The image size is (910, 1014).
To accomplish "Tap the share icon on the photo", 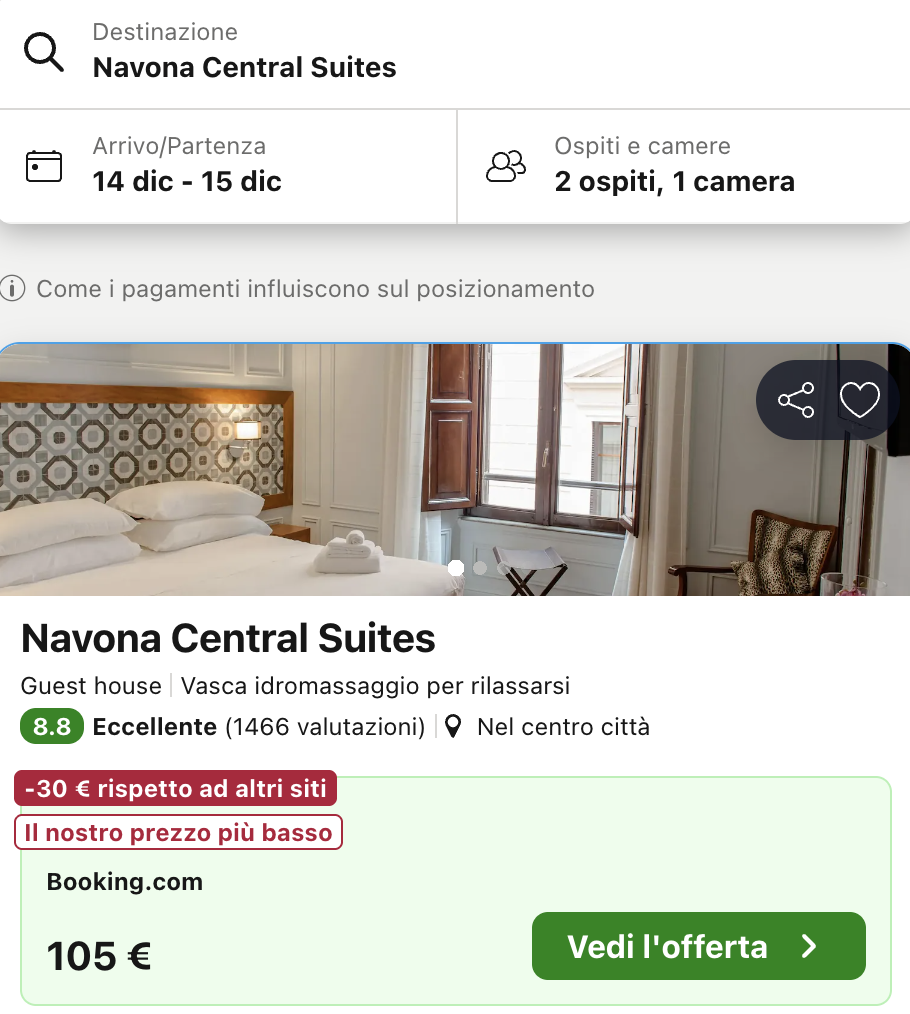I will [x=794, y=400].
